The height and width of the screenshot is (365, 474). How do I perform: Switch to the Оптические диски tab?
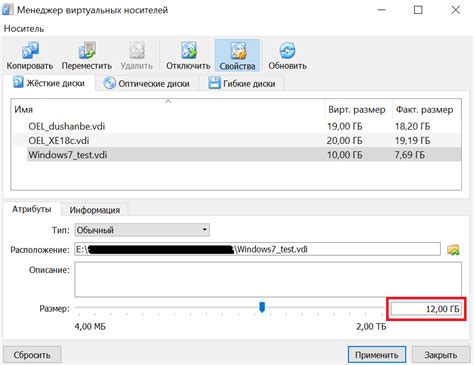[147, 83]
